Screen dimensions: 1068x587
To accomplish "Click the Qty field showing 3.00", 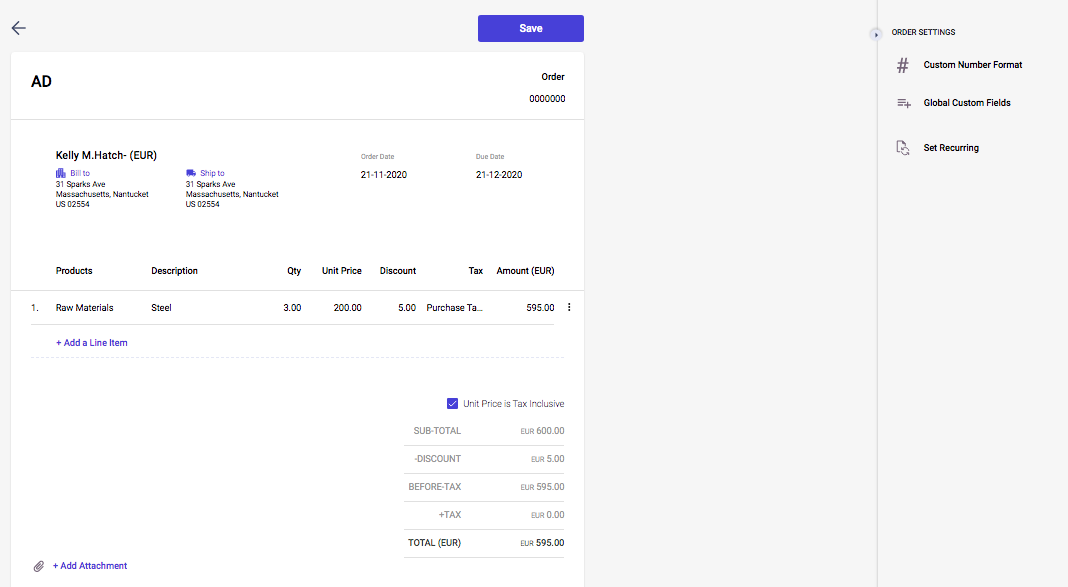I will pyautogui.click(x=292, y=307).
